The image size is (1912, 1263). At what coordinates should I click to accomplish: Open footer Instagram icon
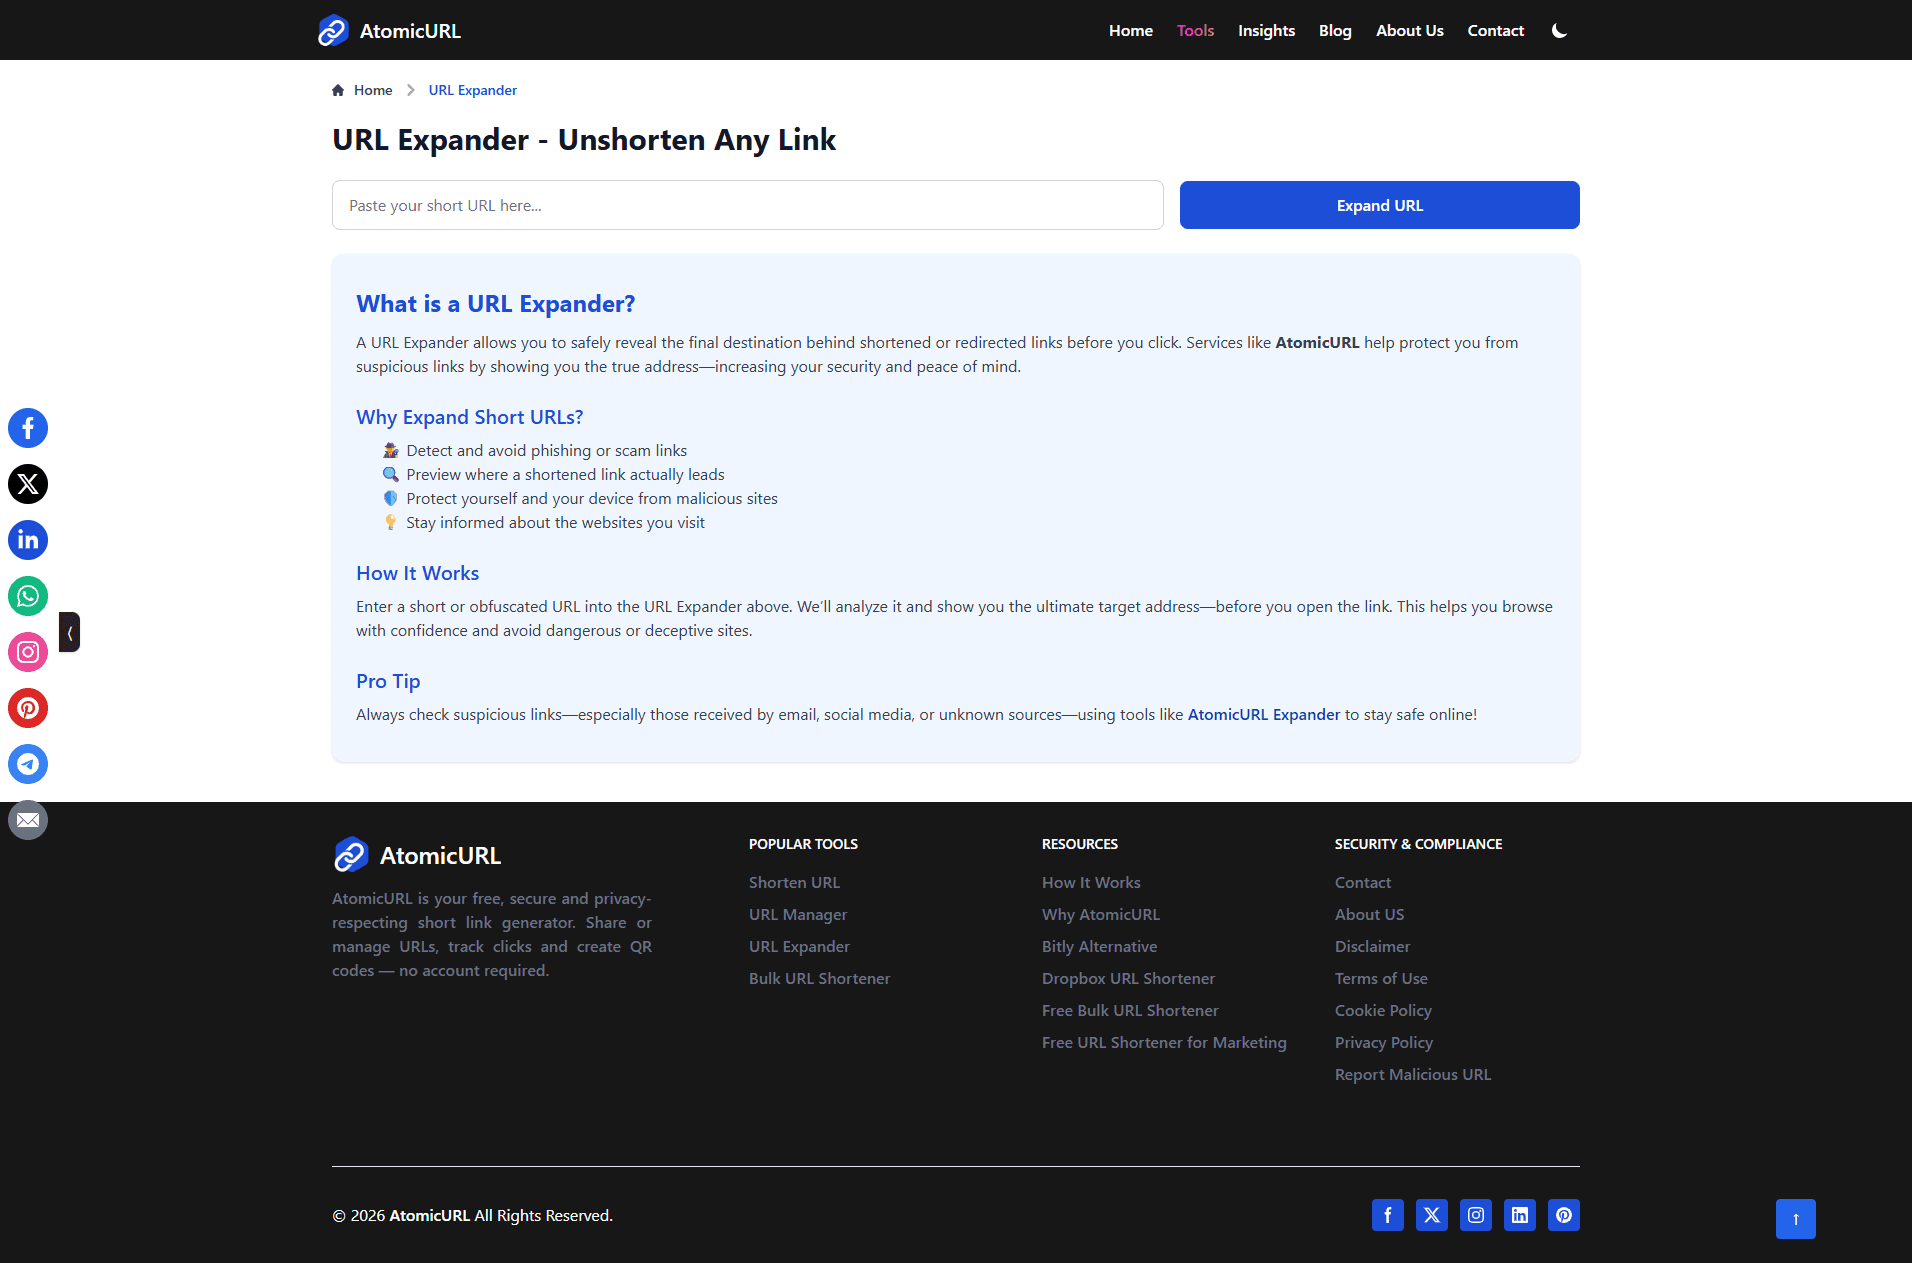pyautogui.click(x=1476, y=1215)
